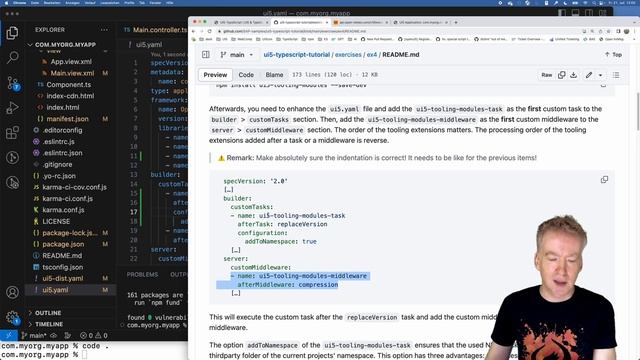This screenshot has height=360, width=640.
Task: Open the PROBLEMS panel tab
Action: pyautogui.click(x=142, y=274)
